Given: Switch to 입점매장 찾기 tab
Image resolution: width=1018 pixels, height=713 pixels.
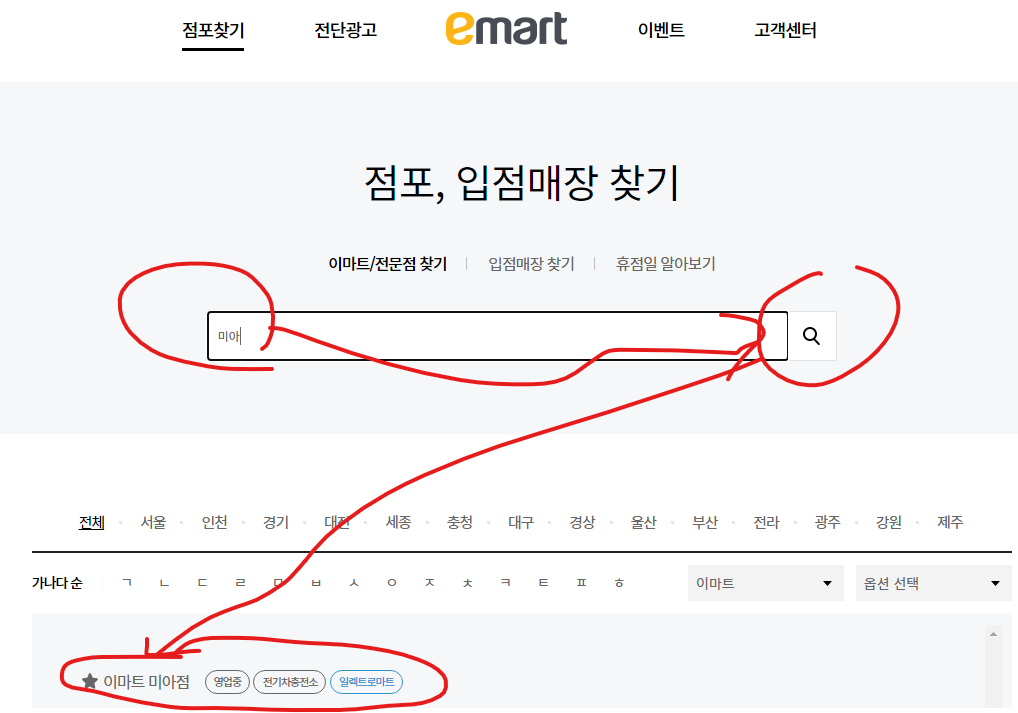Looking at the screenshot, I should point(531,264).
